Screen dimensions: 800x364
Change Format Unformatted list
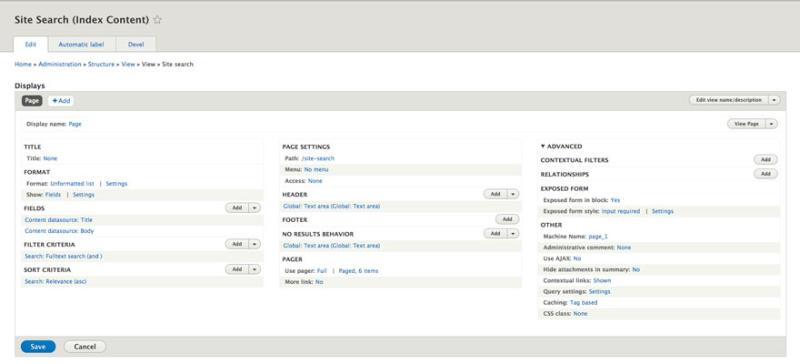tap(72, 184)
